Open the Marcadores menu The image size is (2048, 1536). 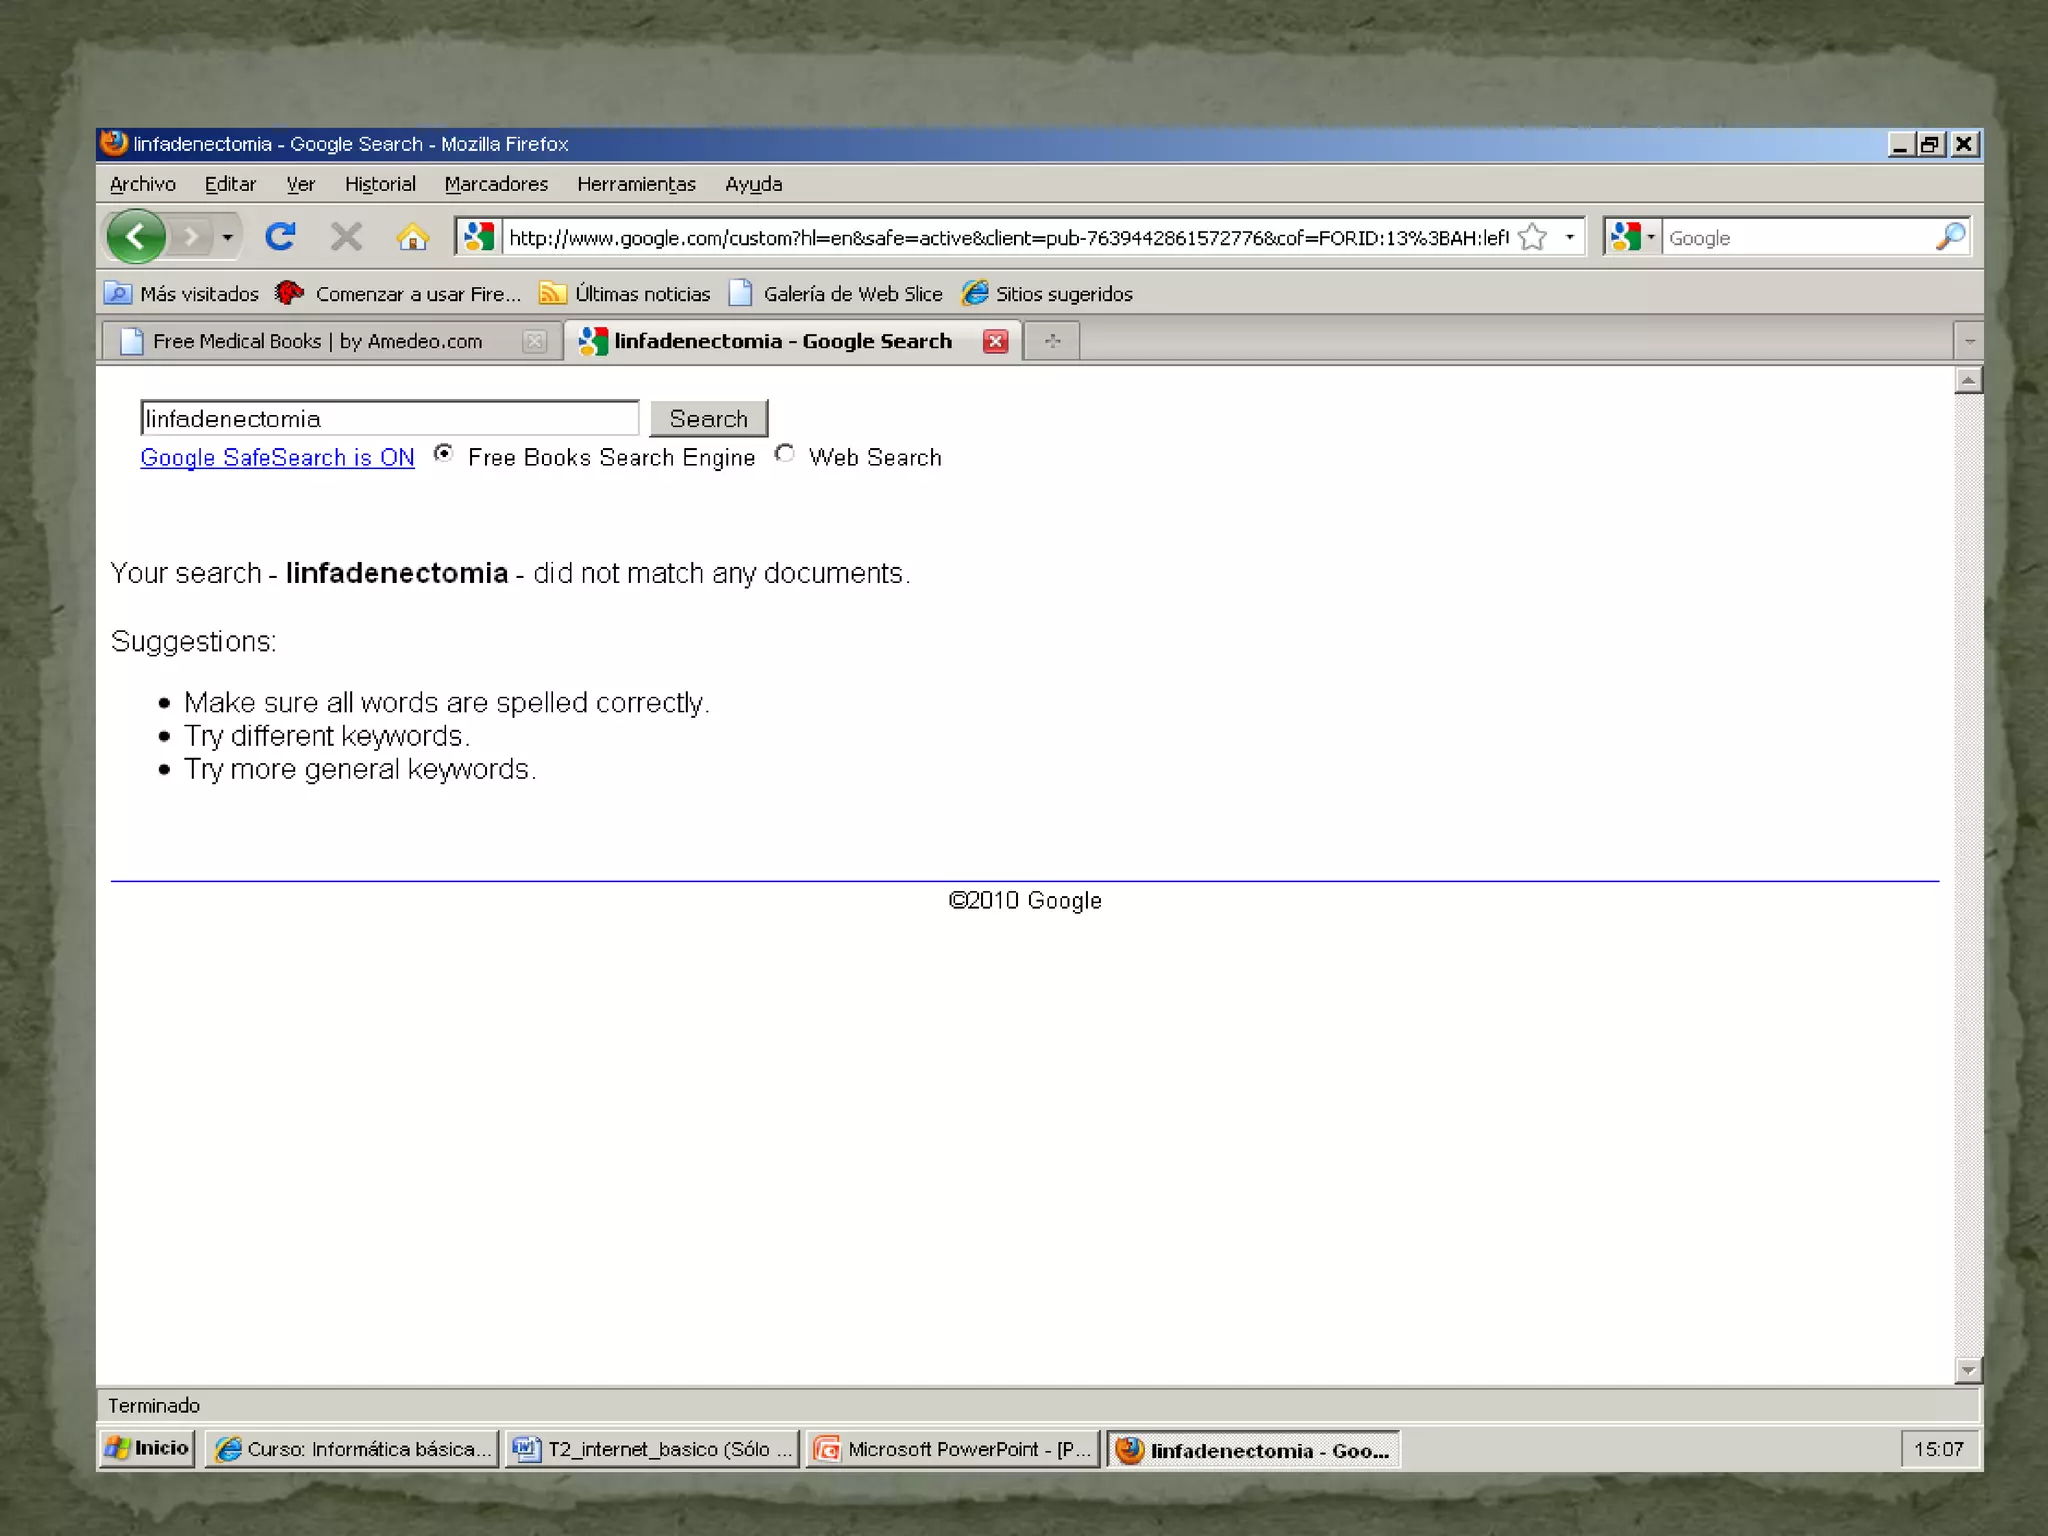pyautogui.click(x=496, y=184)
